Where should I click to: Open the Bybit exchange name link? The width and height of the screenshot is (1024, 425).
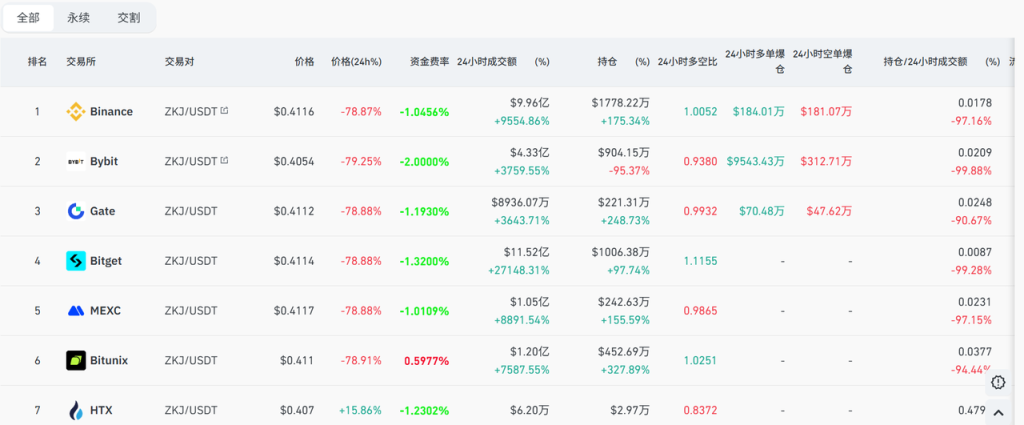pyautogui.click(x=104, y=161)
